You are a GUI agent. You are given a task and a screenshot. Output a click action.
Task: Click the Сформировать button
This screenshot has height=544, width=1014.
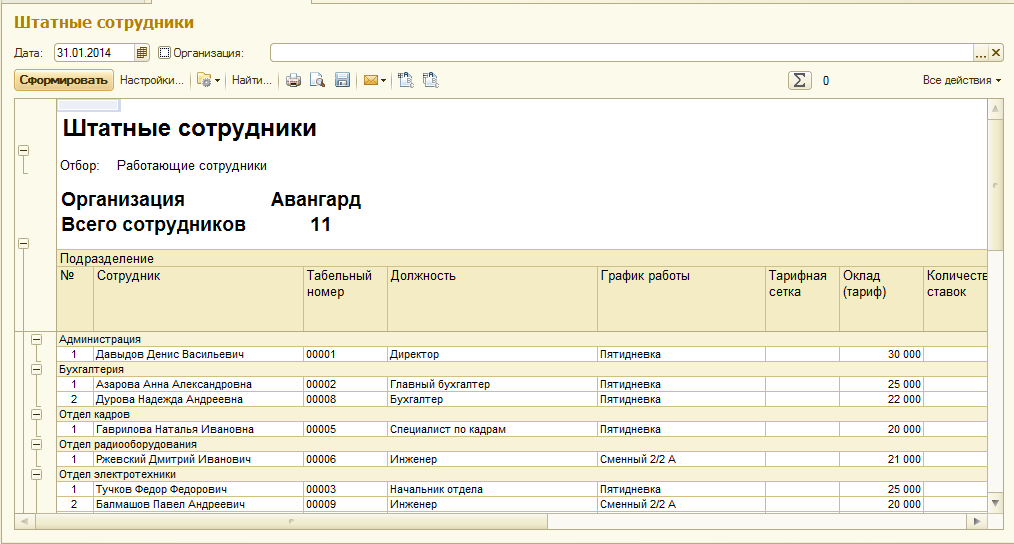63,81
